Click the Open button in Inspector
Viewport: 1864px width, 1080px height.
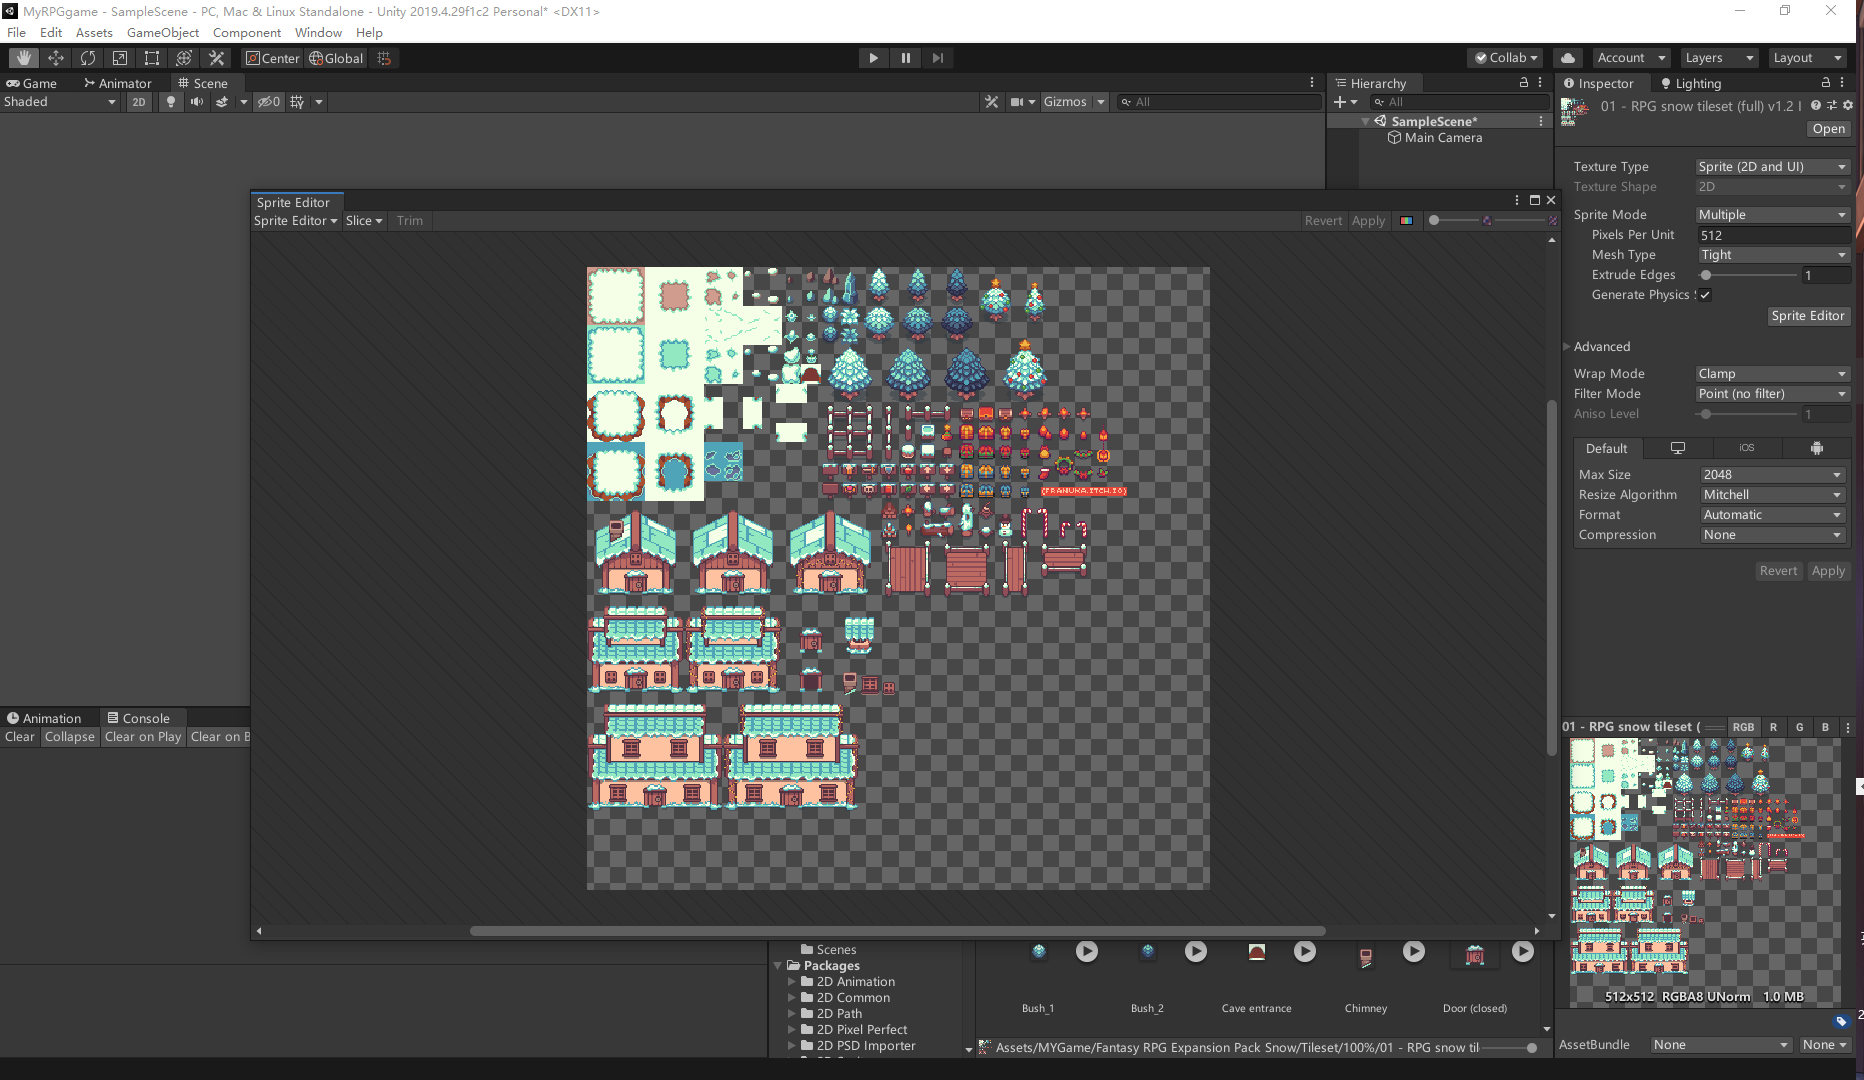[x=1828, y=129]
